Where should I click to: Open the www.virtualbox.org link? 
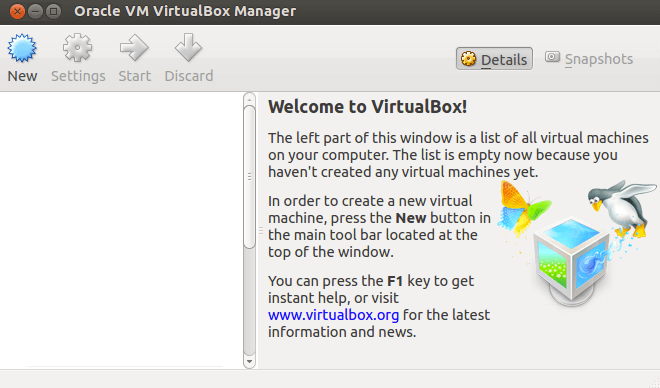(x=333, y=315)
